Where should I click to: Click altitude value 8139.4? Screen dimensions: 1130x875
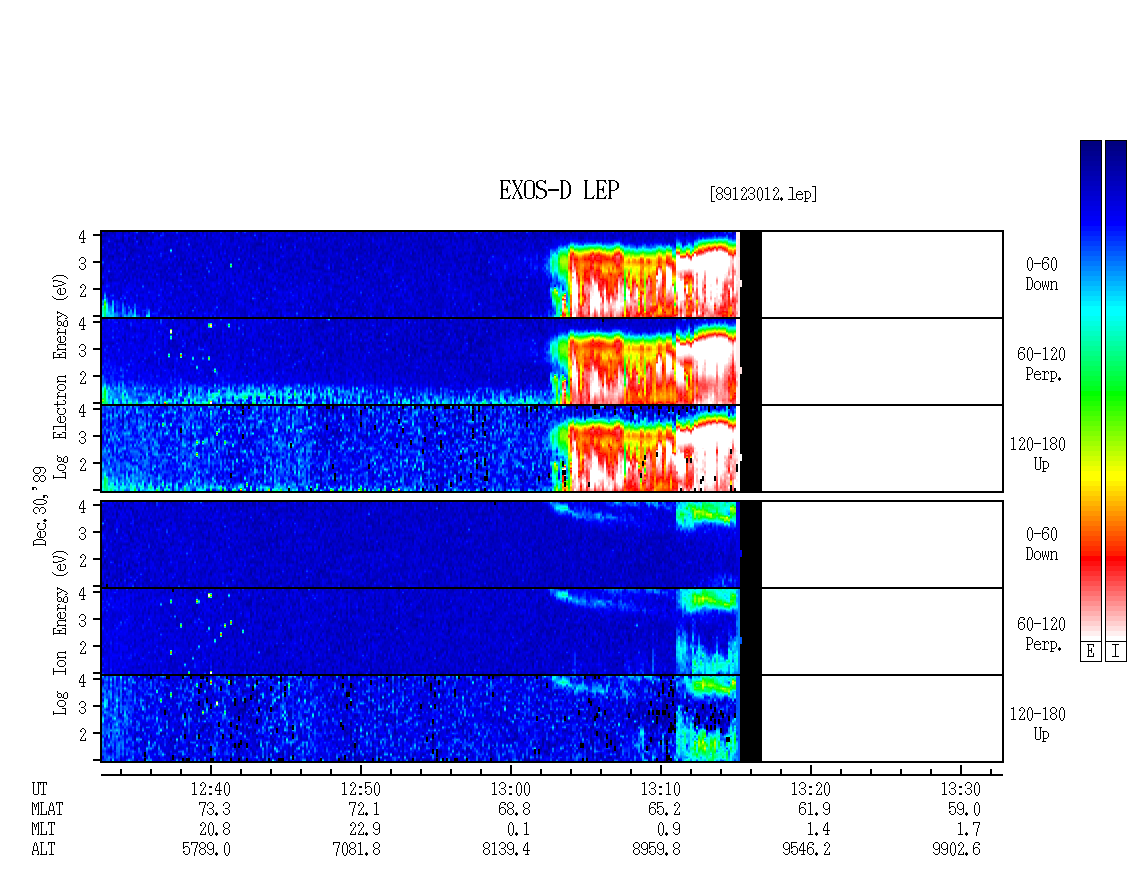(506, 849)
